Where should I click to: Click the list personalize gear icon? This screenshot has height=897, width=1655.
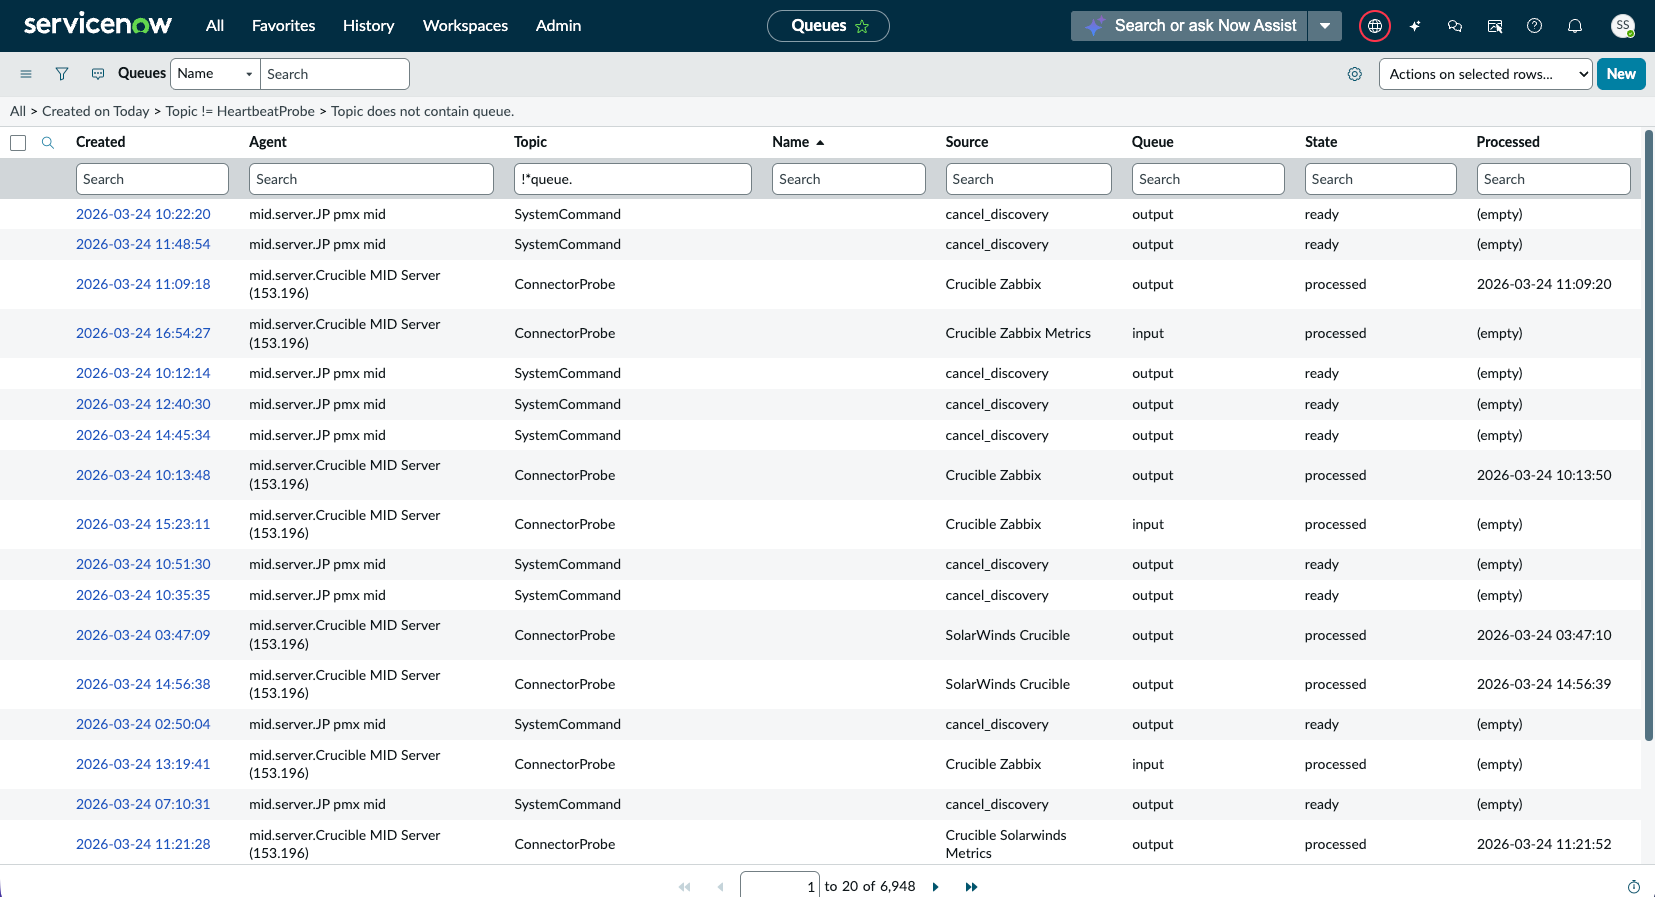1355,74
